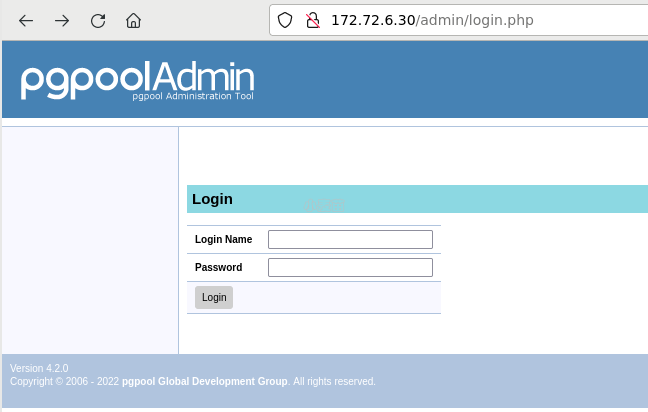The image size is (648, 412).
Task: Open the tracking protection shield icon
Action: (285, 20)
